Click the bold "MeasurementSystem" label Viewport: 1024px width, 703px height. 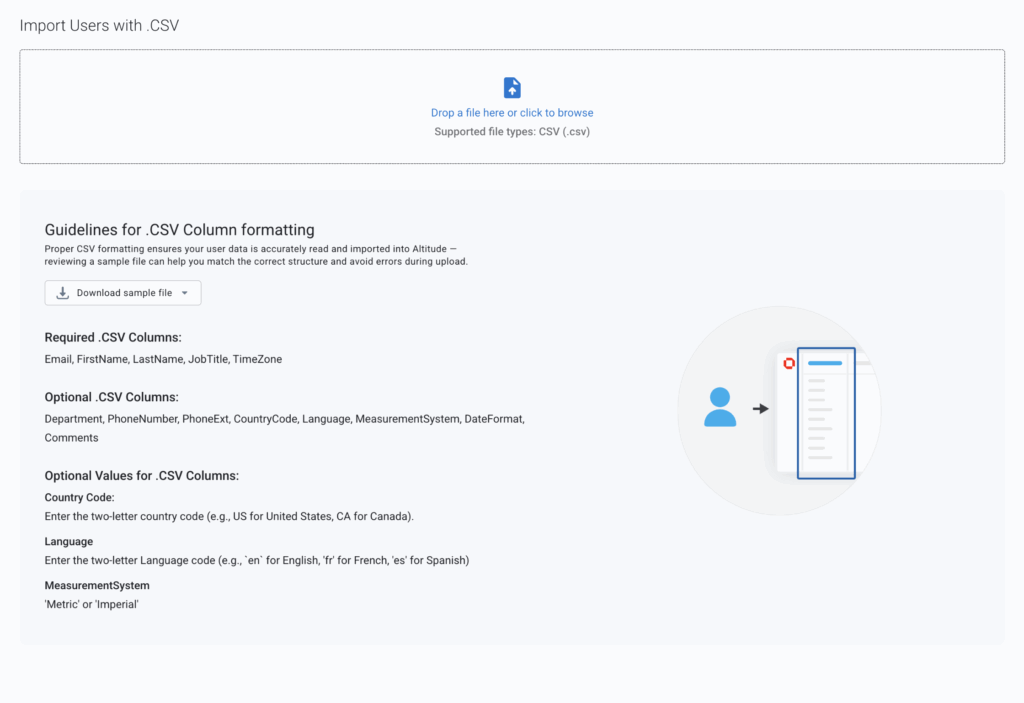click(x=97, y=585)
